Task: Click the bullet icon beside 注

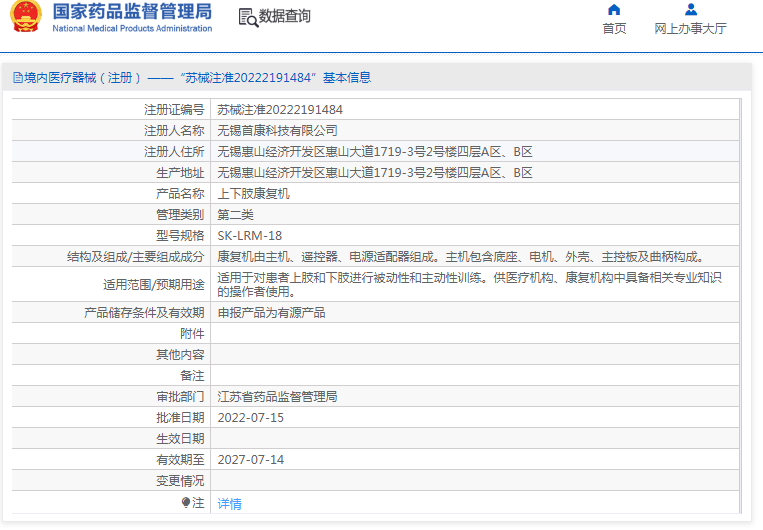Action: [x=186, y=503]
